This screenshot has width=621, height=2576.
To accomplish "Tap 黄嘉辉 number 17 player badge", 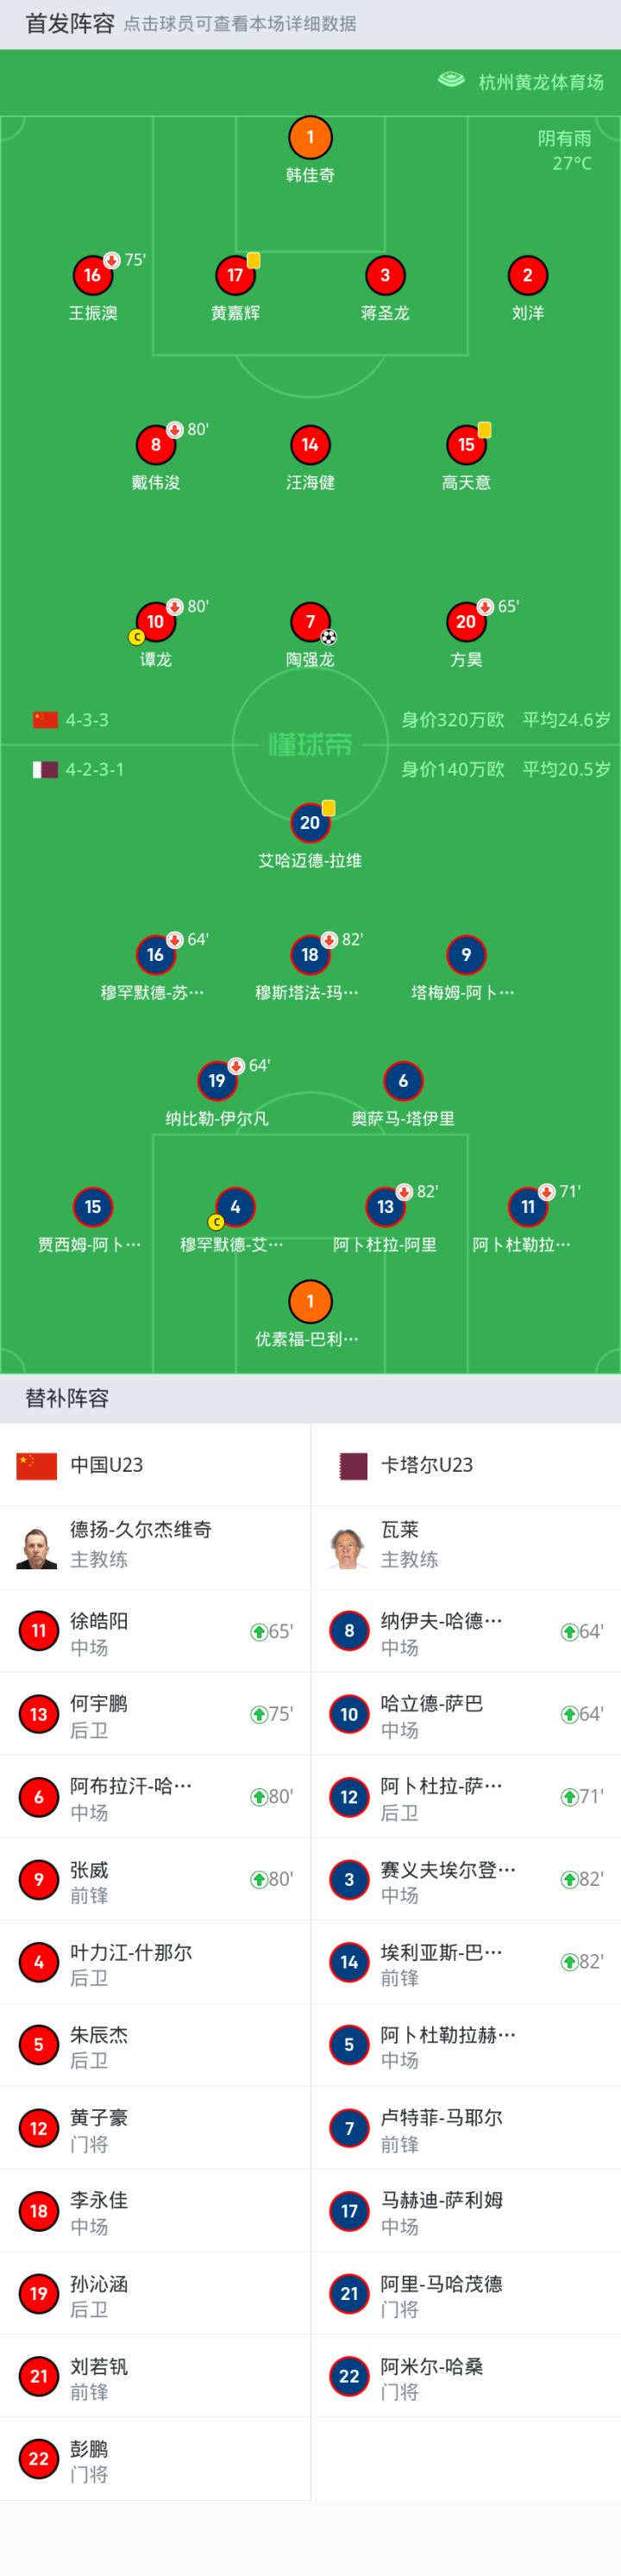I will [235, 275].
